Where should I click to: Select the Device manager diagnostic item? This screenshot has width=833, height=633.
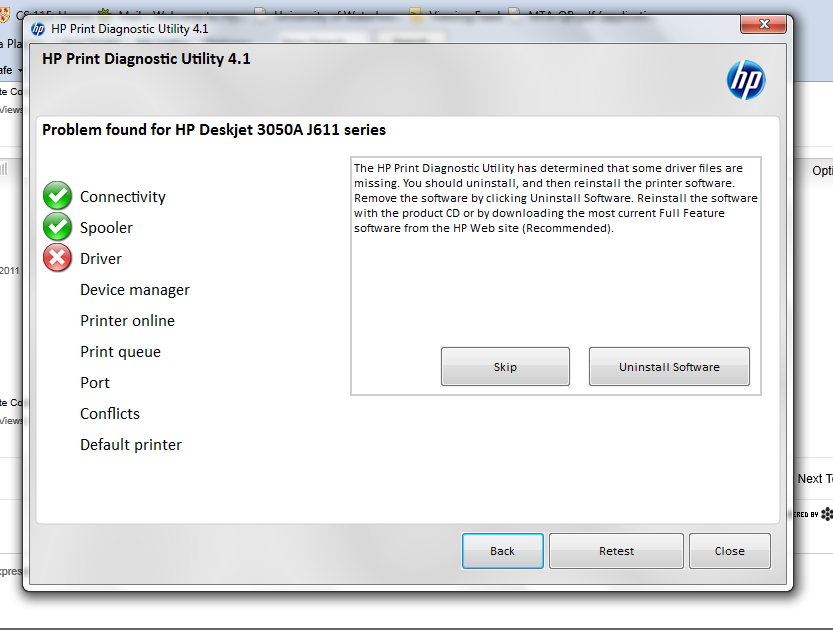[x=134, y=289]
